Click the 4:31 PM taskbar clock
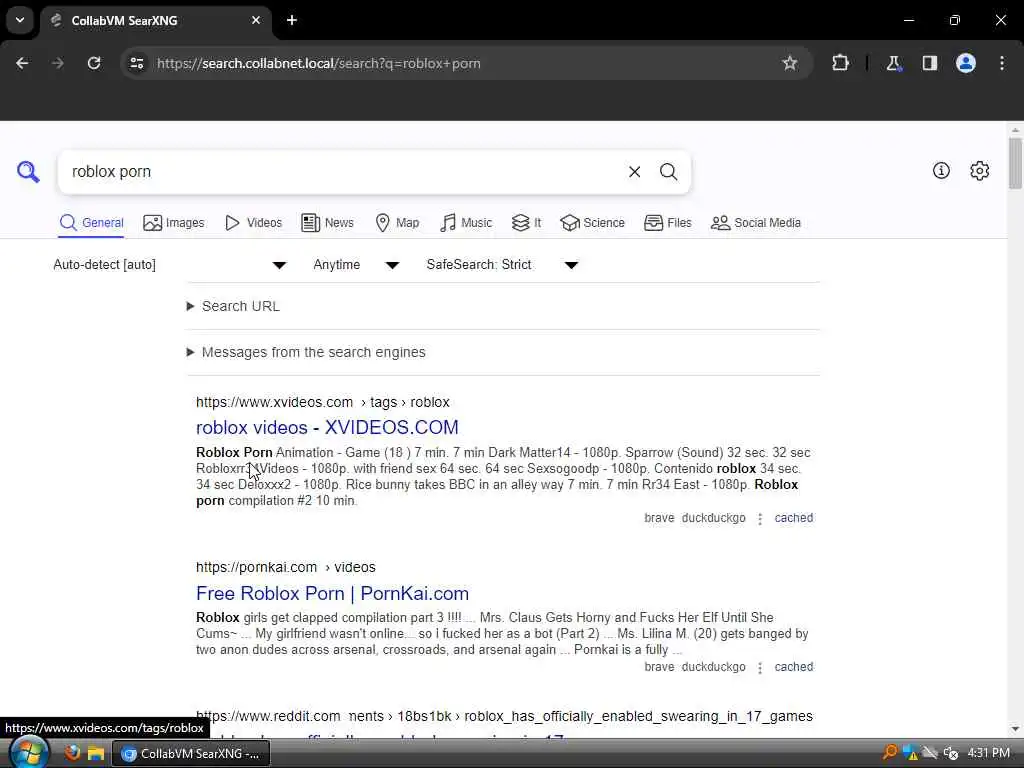Screen dimensions: 1024x768 coord(989,753)
